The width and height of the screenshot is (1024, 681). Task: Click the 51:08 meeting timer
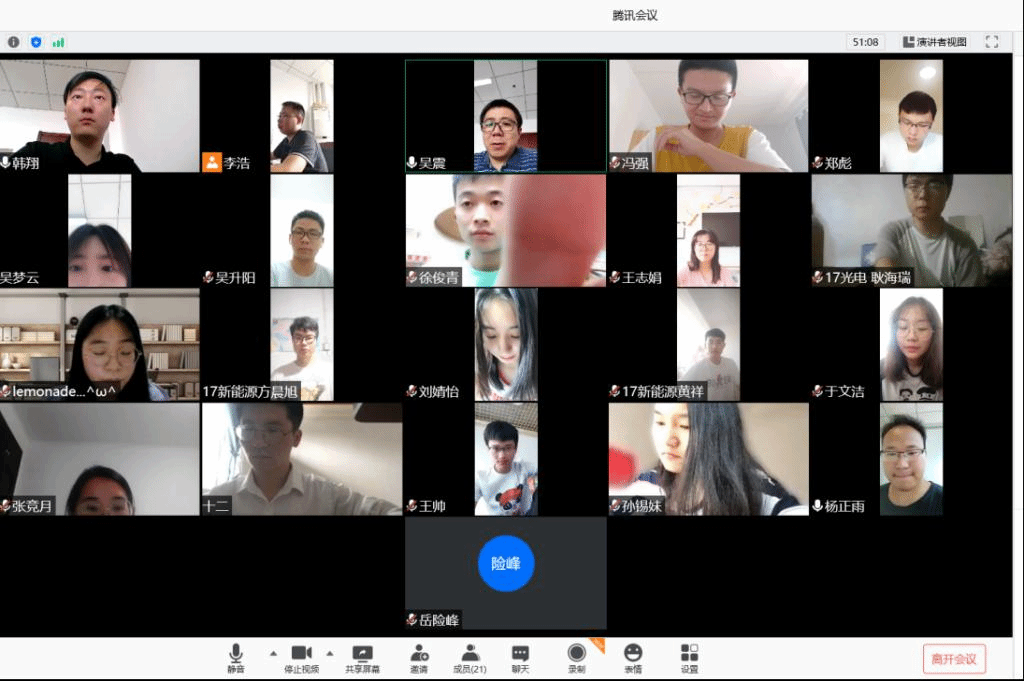(x=865, y=42)
